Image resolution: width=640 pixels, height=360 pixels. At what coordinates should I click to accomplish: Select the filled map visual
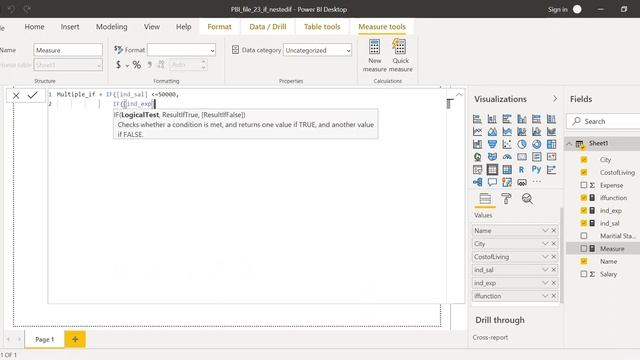(x=492, y=157)
